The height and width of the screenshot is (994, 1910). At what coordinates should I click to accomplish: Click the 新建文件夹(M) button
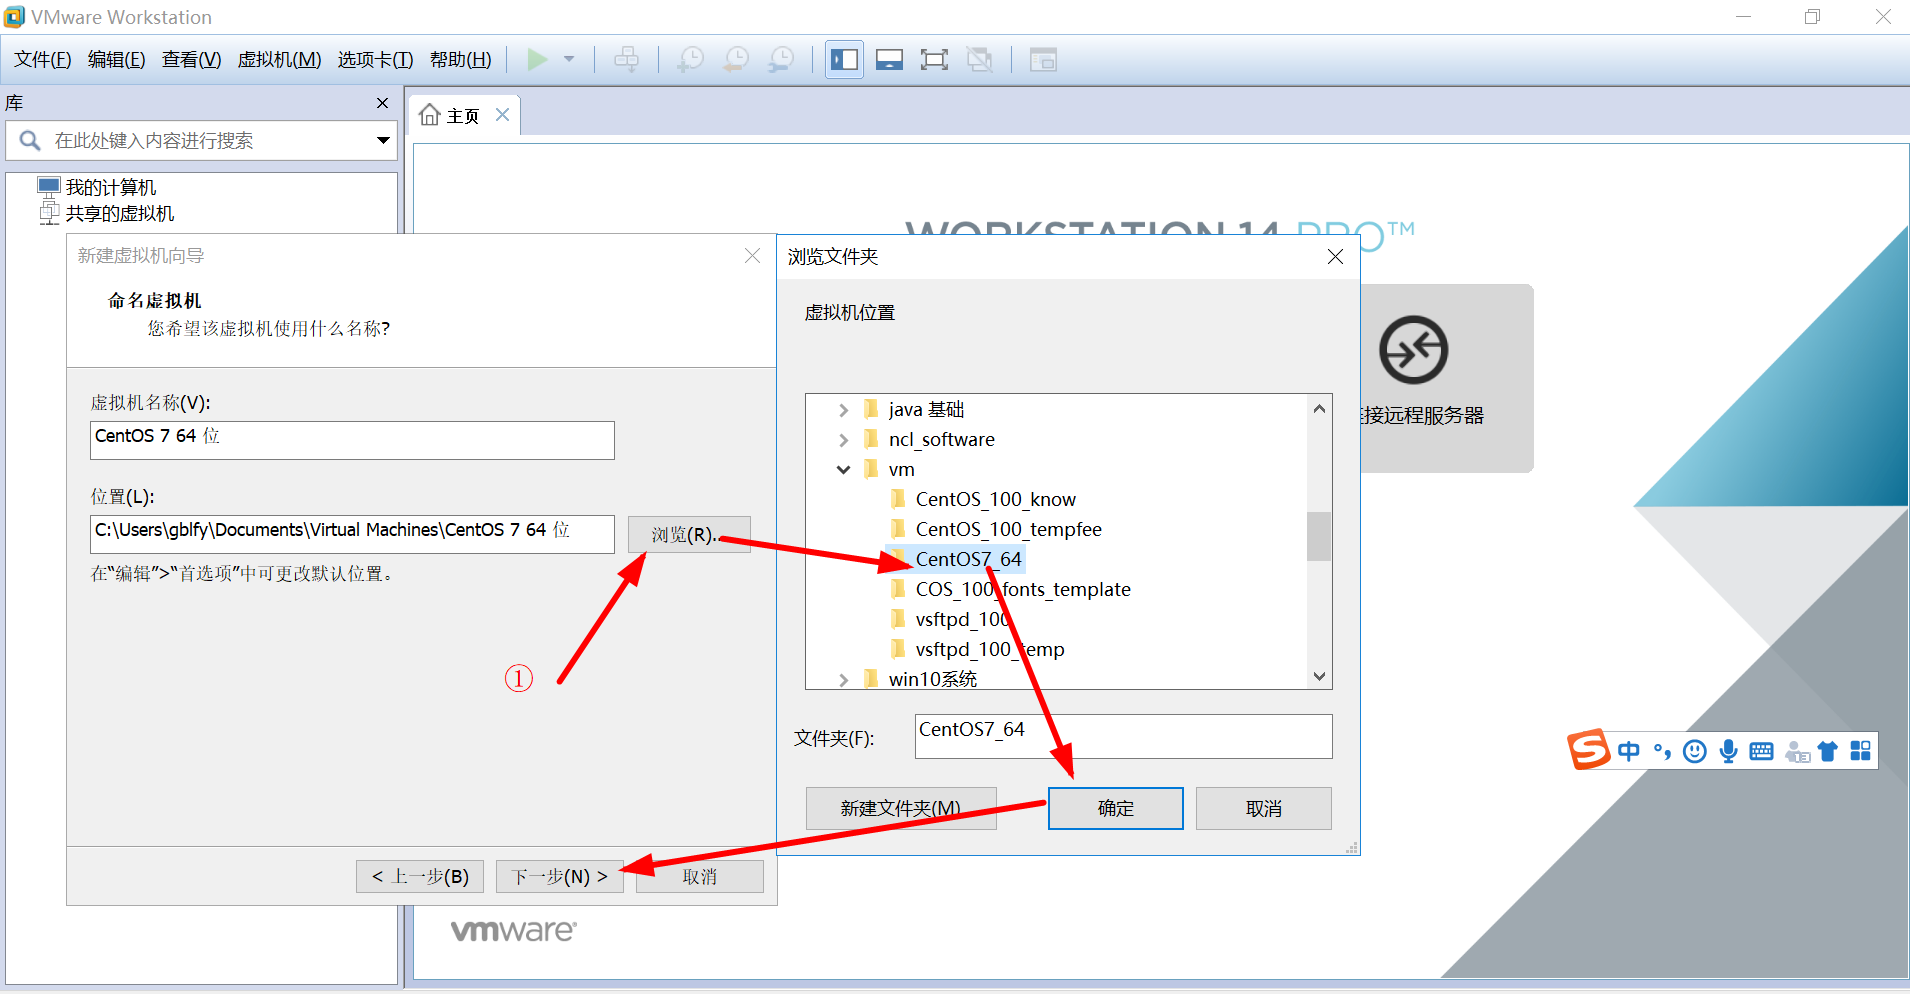pos(901,808)
